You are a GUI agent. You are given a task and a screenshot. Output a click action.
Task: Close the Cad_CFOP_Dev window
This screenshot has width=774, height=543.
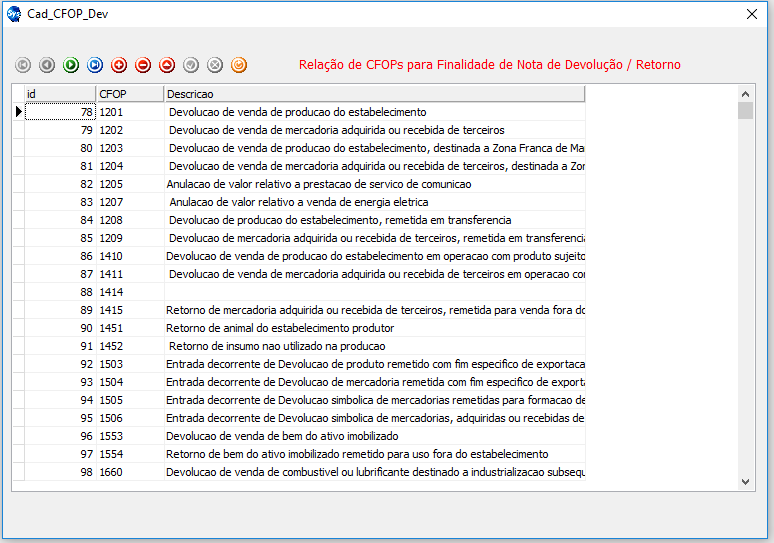(x=752, y=14)
